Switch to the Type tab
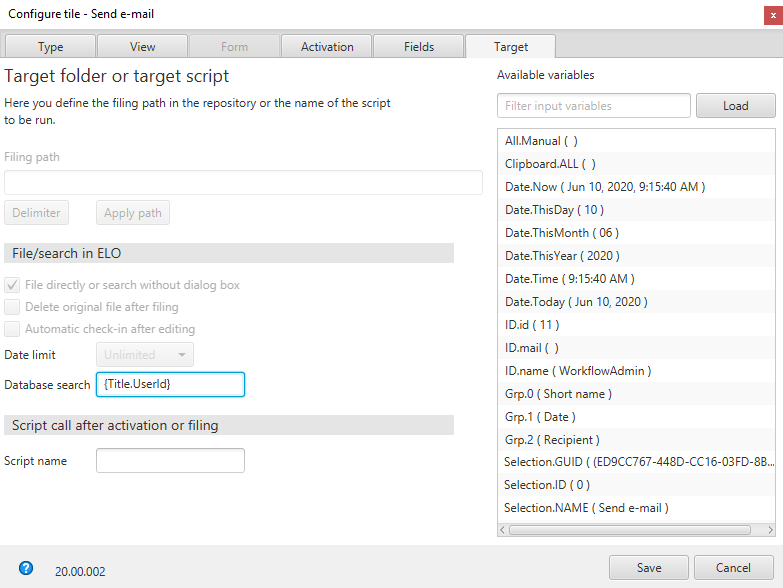The height and width of the screenshot is (588, 783). (50, 47)
